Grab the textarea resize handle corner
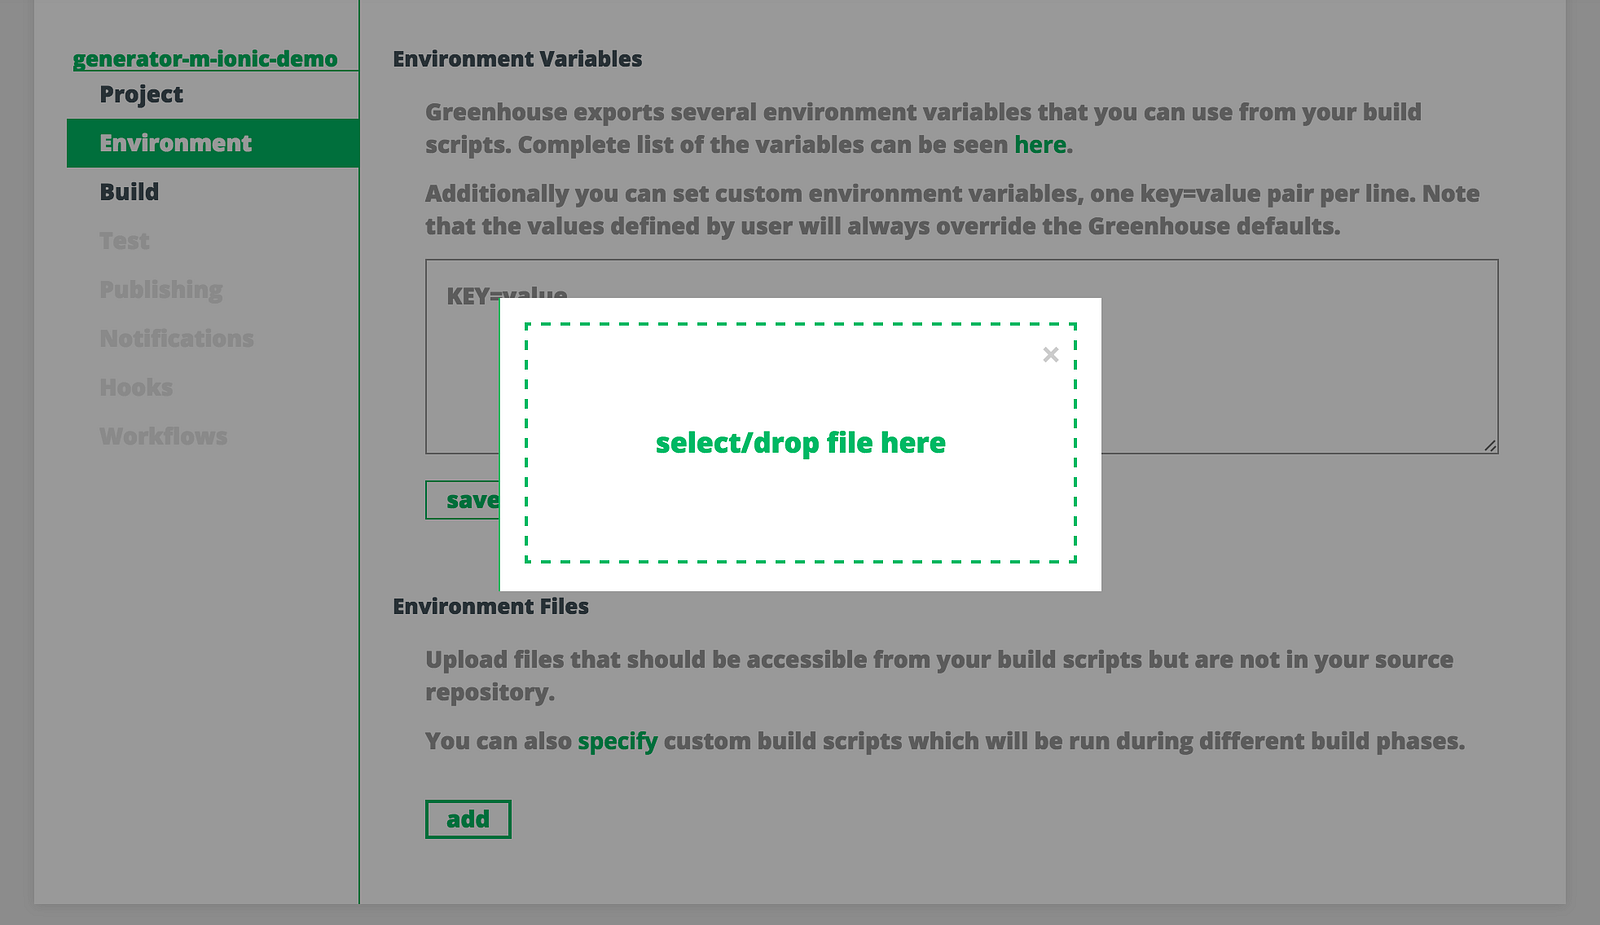This screenshot has height=925, width=1600. (1490, 446)
